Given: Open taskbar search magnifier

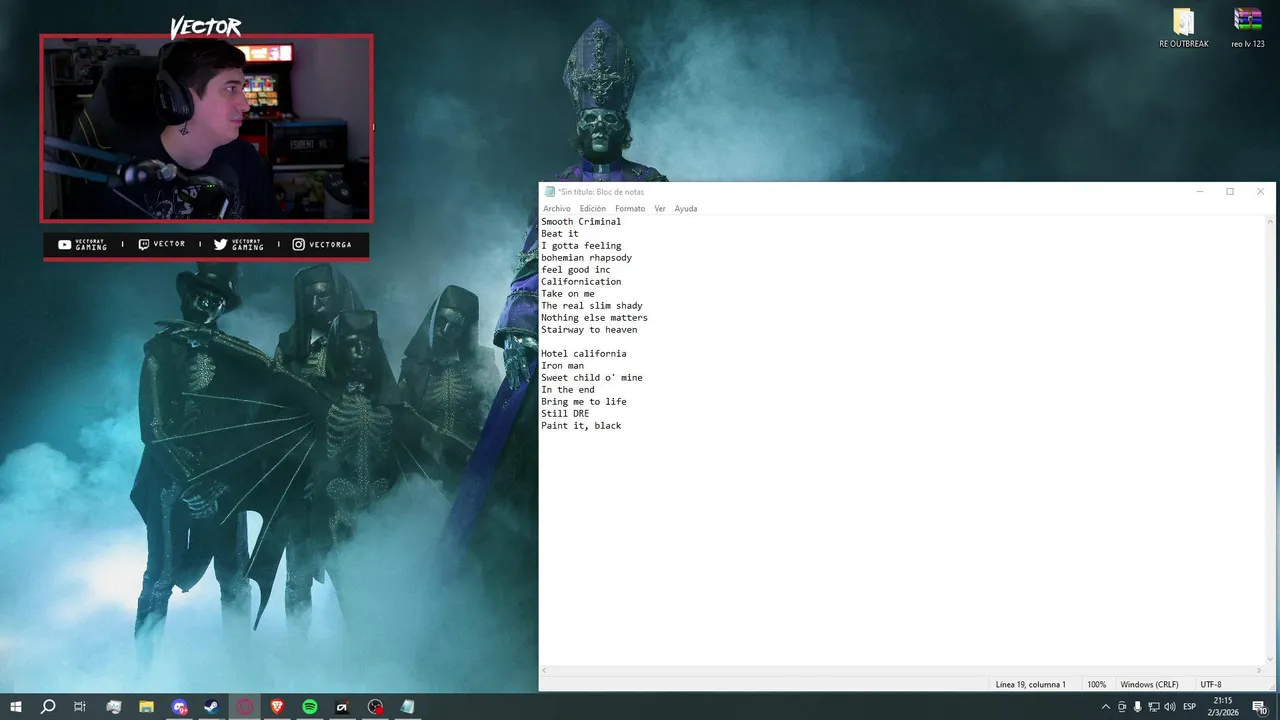Looking at the screenshot, I should coord(48,707).
